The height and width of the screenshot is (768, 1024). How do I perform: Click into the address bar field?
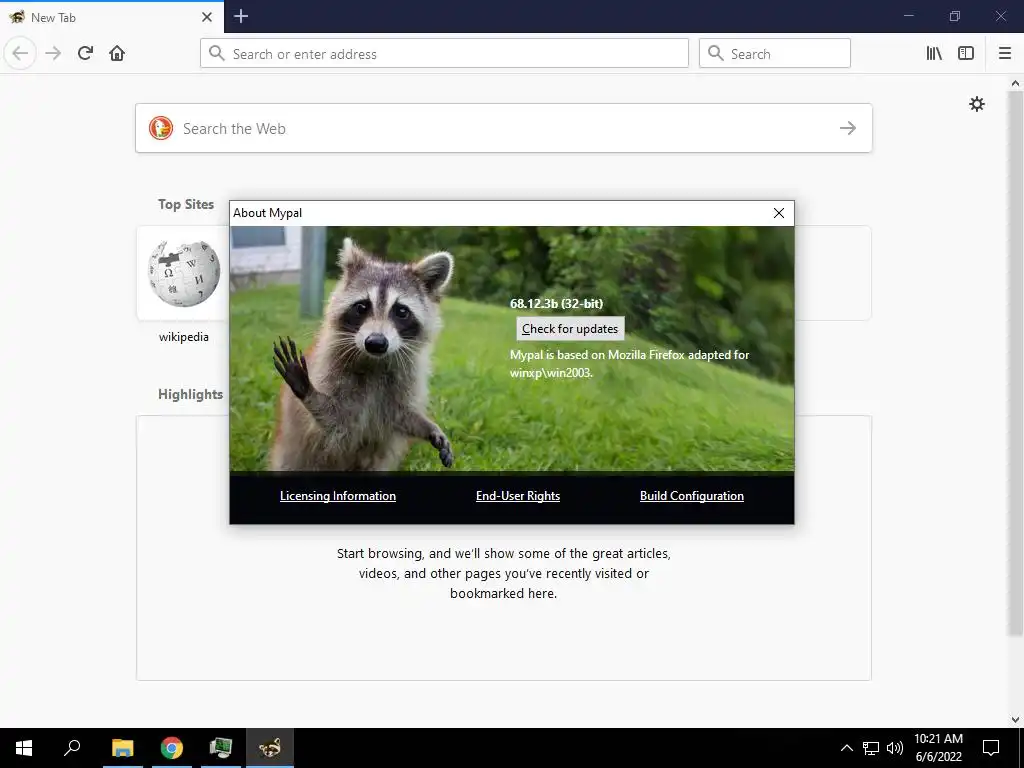click(x=444, y=54)
